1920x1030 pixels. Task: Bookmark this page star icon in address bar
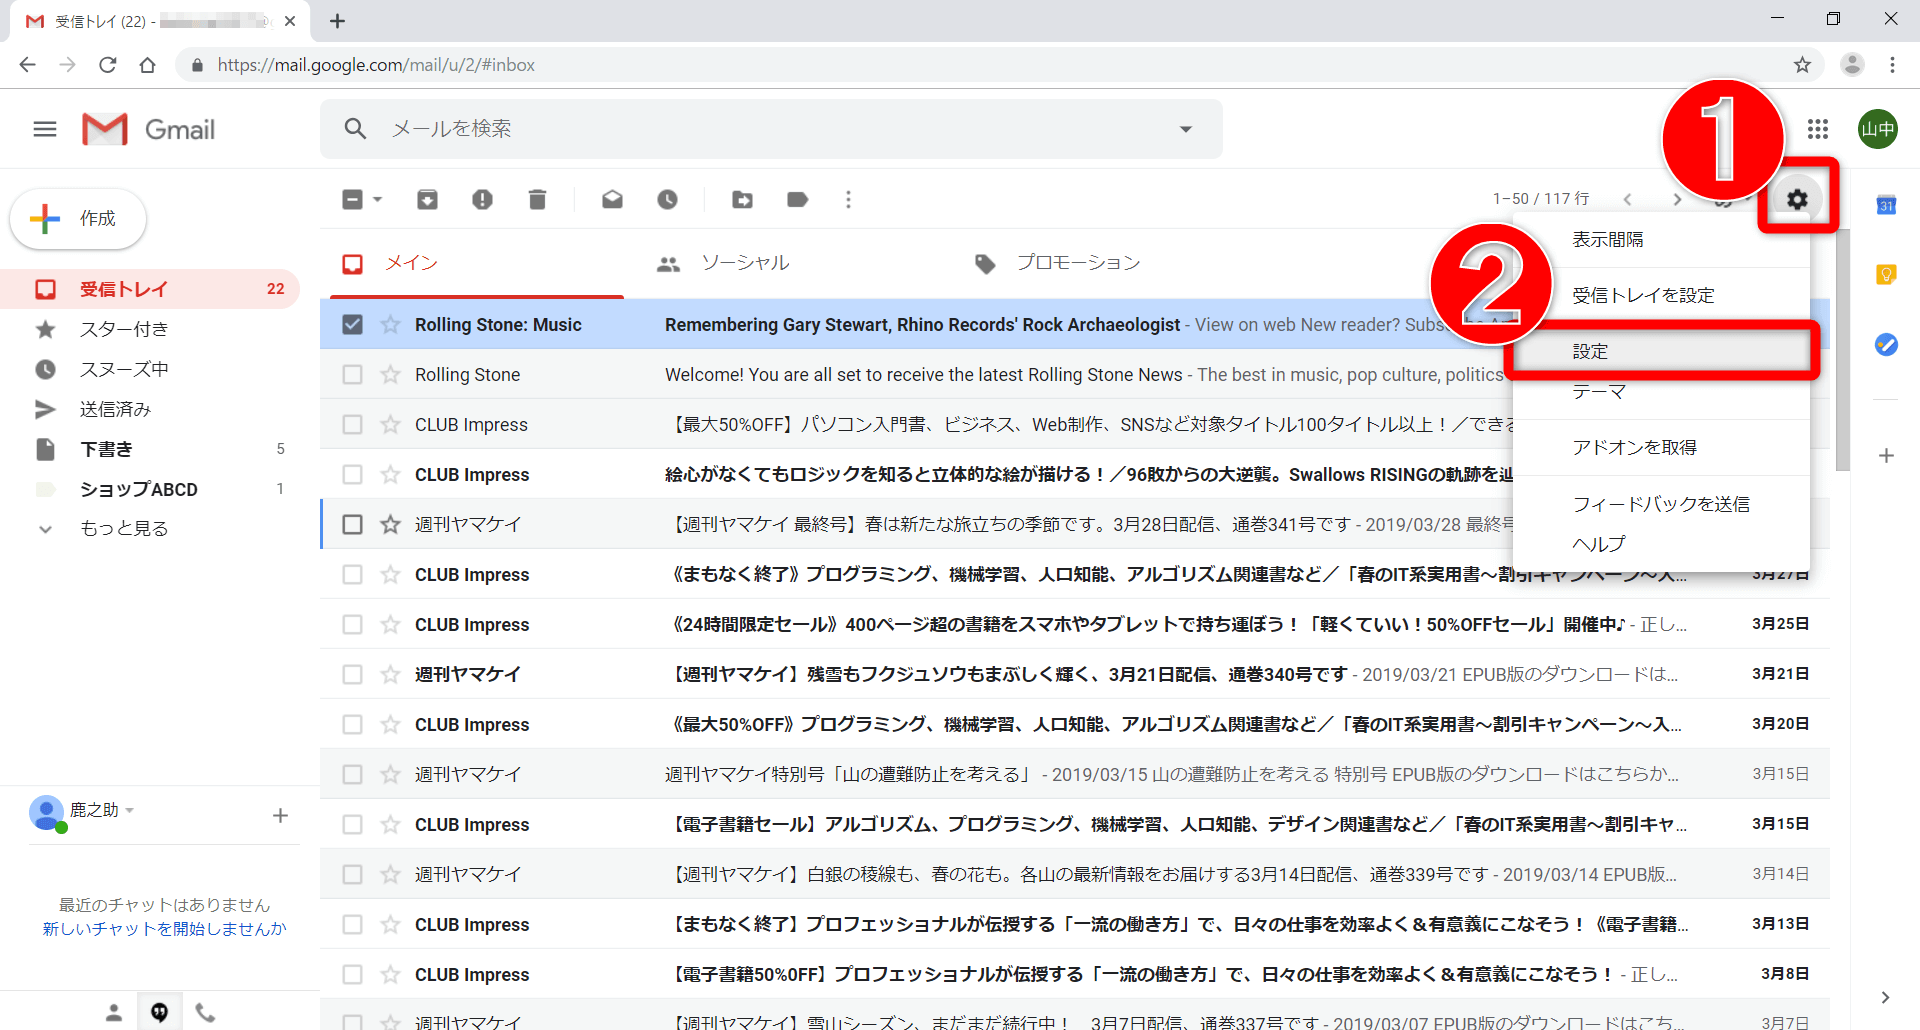[x=1802, y=65]
